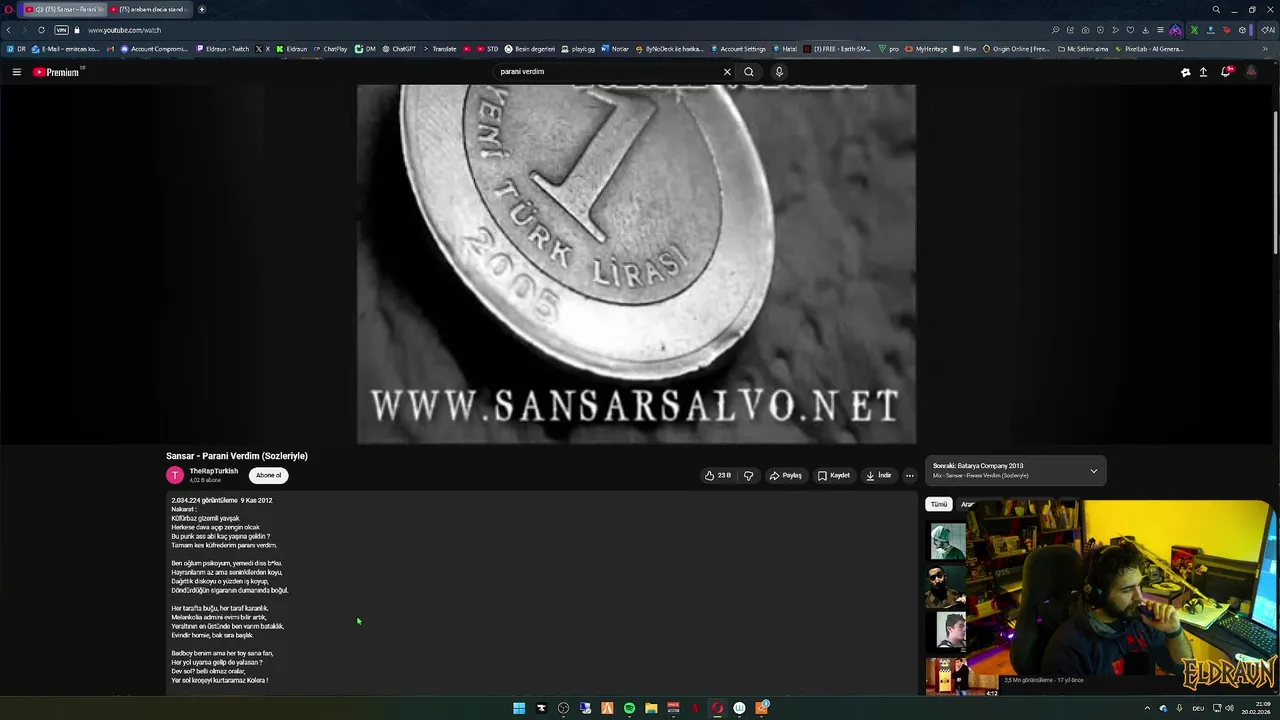Open the taskbar clock and date
Image resolution: width=1280 pixels, height=720 pixels.
1257,708
